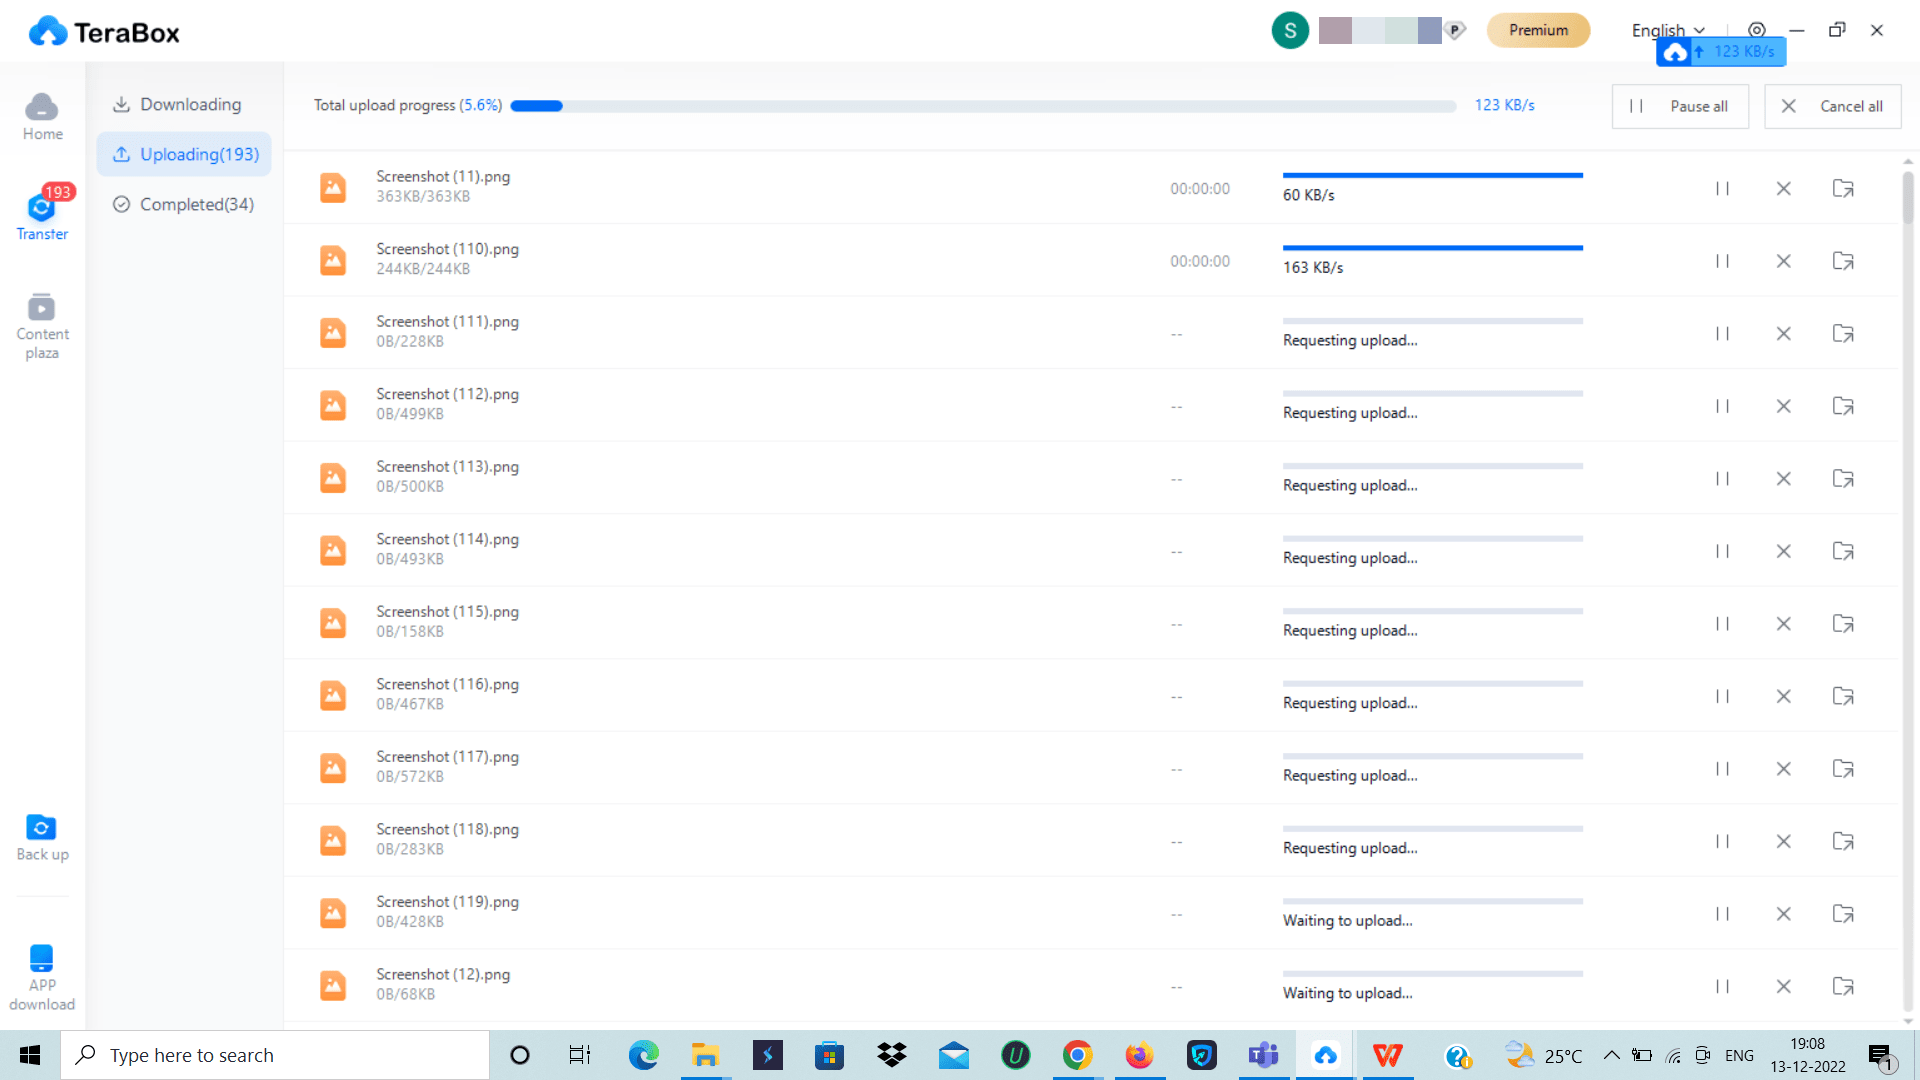The height and width of the screenshot is (1080, 1920).
Task: Expand English language dropdown
Action: [1668, 30]
